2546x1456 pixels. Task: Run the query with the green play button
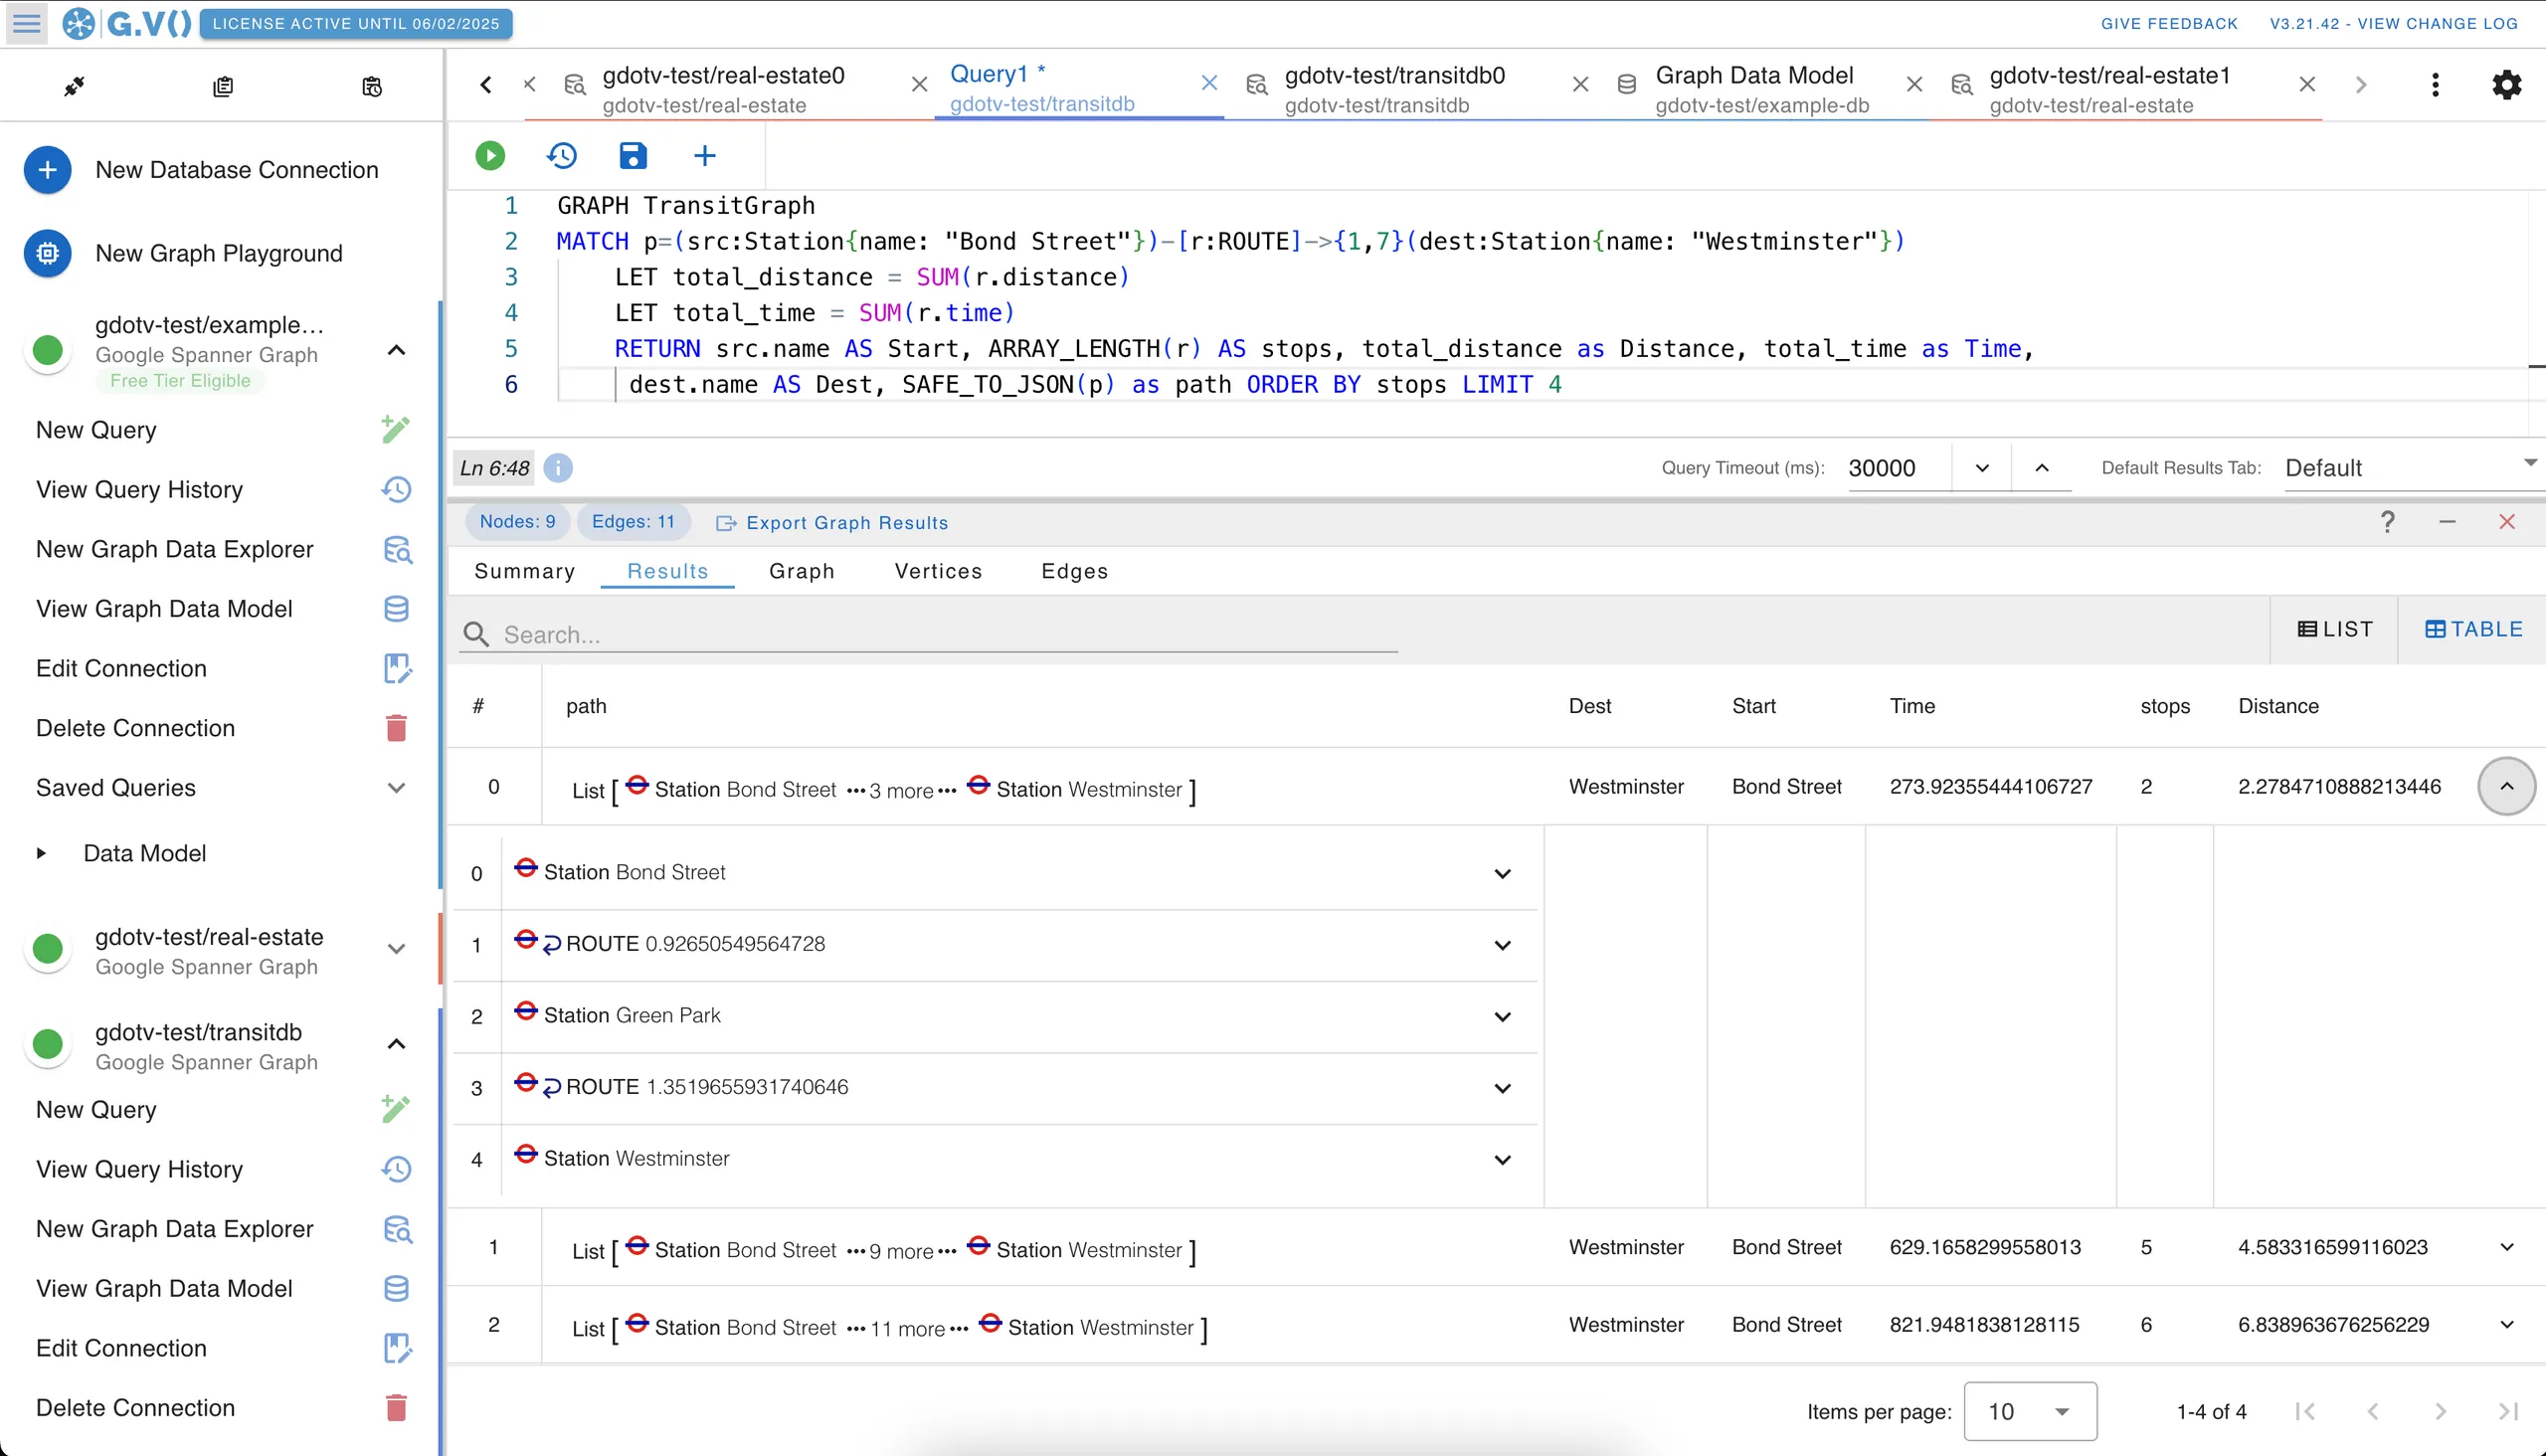point(490,155)
